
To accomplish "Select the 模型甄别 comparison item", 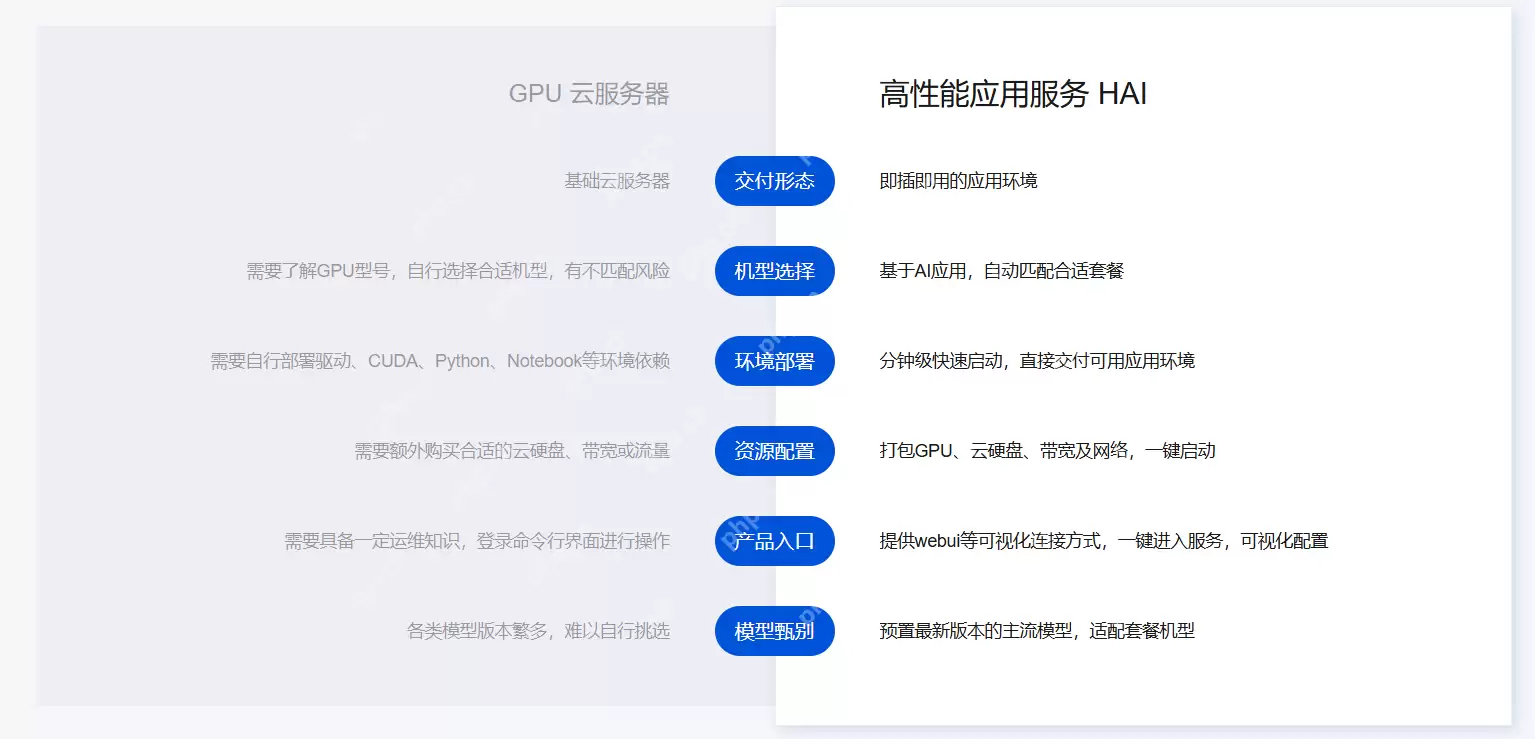I will 775,631.
